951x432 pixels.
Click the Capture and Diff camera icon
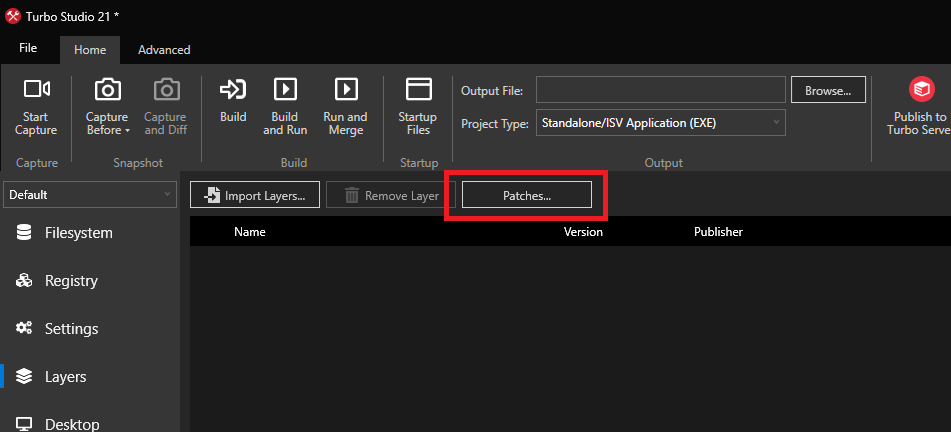click(x=166, y=90)
